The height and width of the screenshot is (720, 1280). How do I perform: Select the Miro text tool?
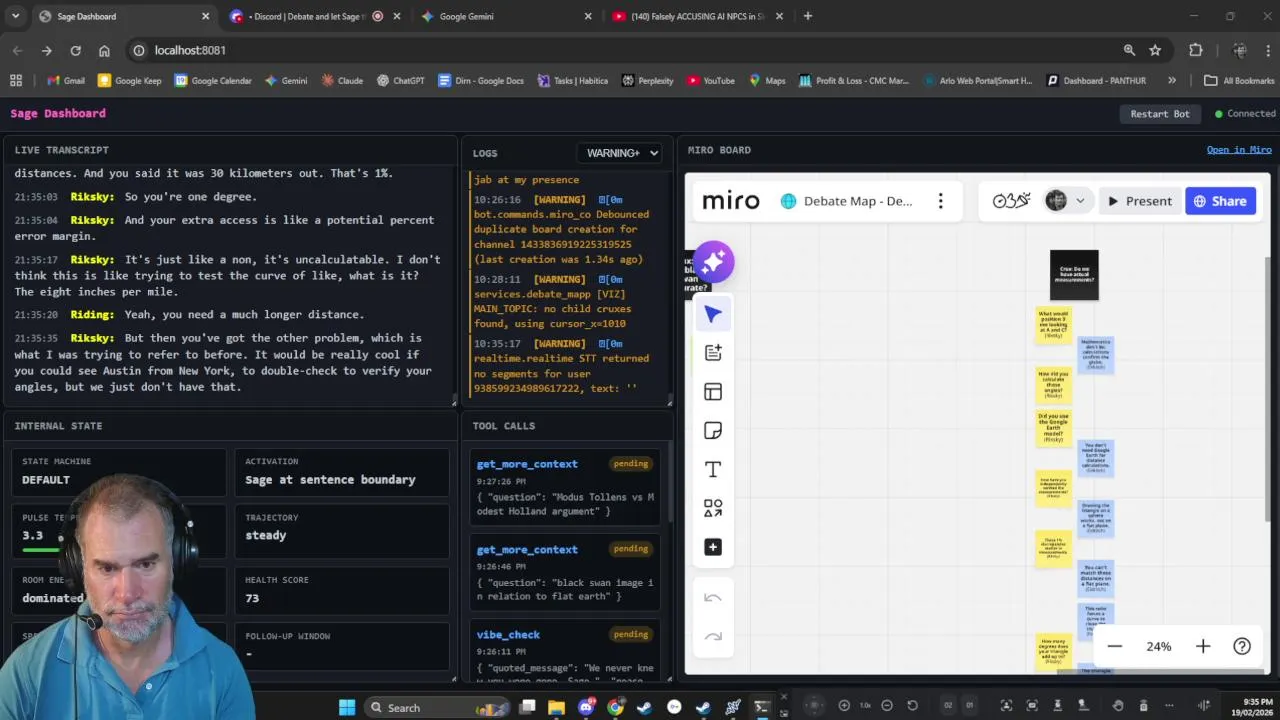point(713,469)
